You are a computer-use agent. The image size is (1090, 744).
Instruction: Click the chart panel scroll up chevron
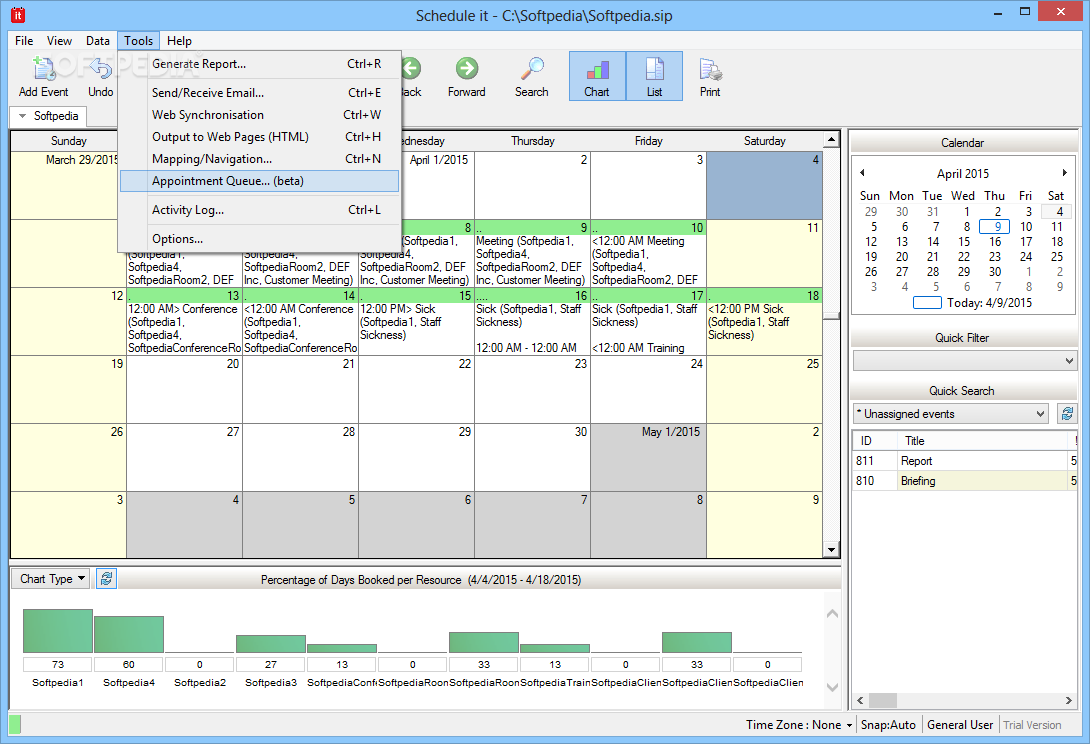(832, 614)
